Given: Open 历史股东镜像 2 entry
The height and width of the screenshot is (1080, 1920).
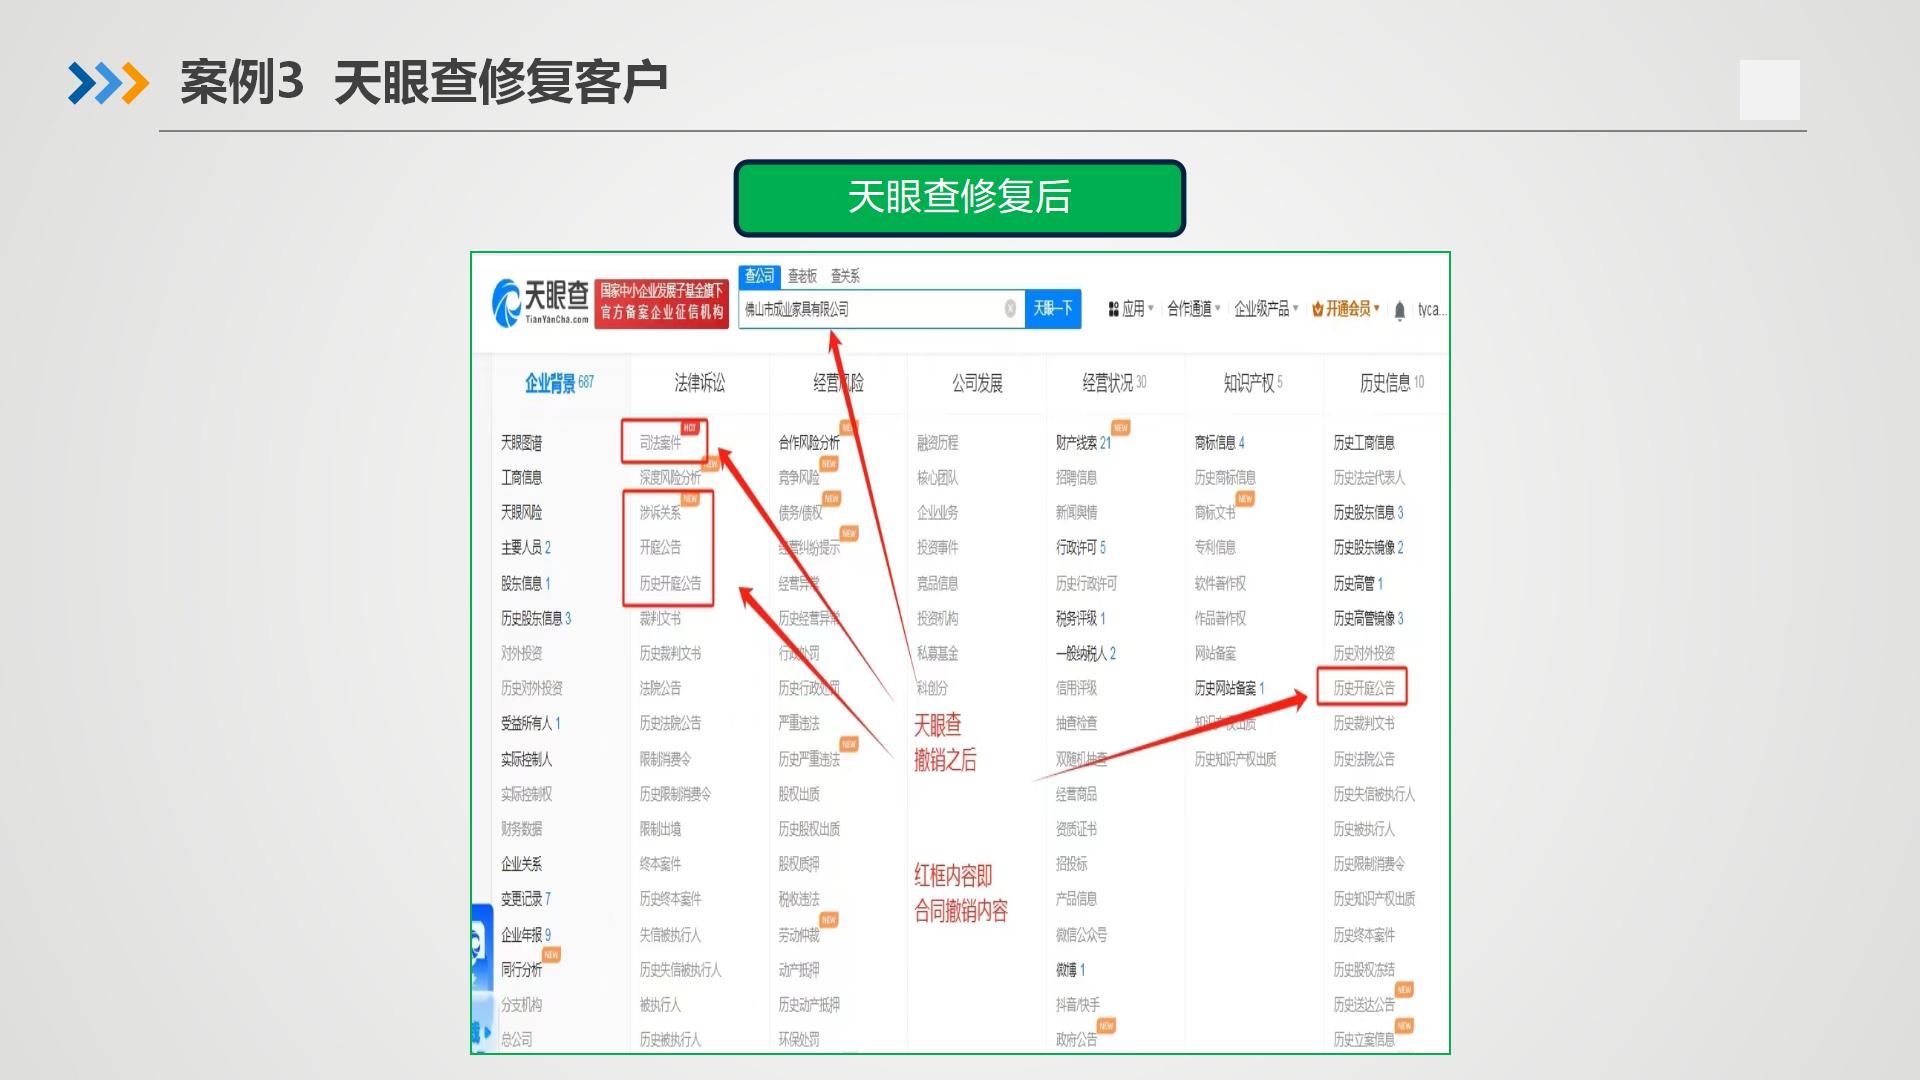Looking at the screenshot, I should (x=1368, y=548).
